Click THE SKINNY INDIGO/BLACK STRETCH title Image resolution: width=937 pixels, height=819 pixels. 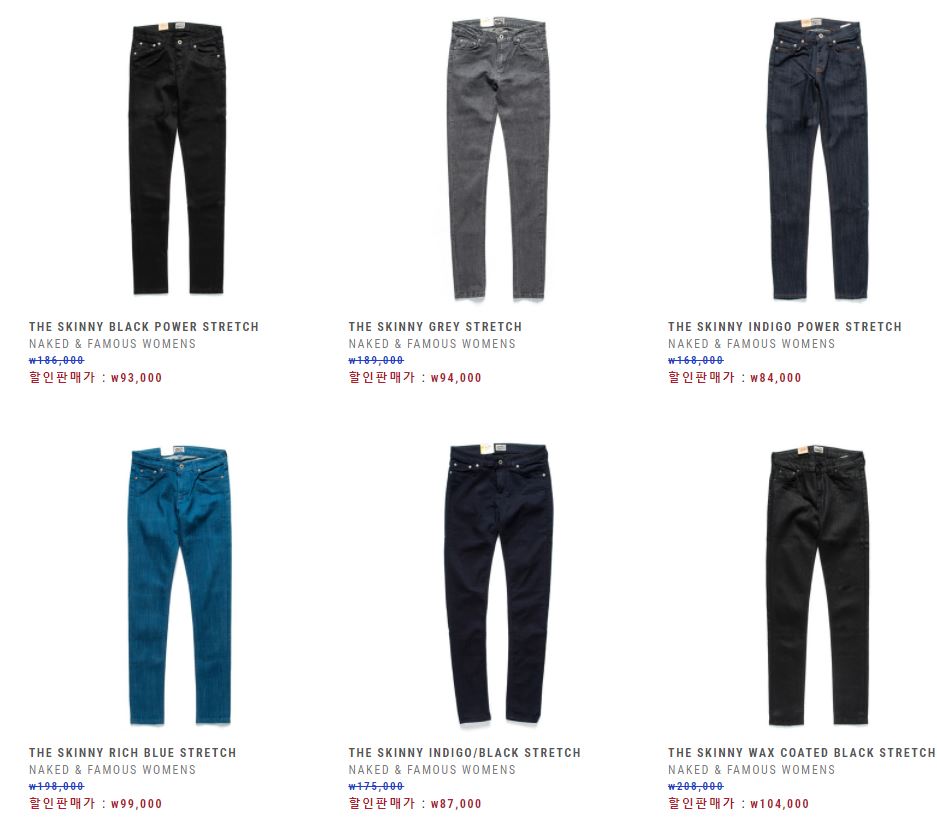[464, 753]
